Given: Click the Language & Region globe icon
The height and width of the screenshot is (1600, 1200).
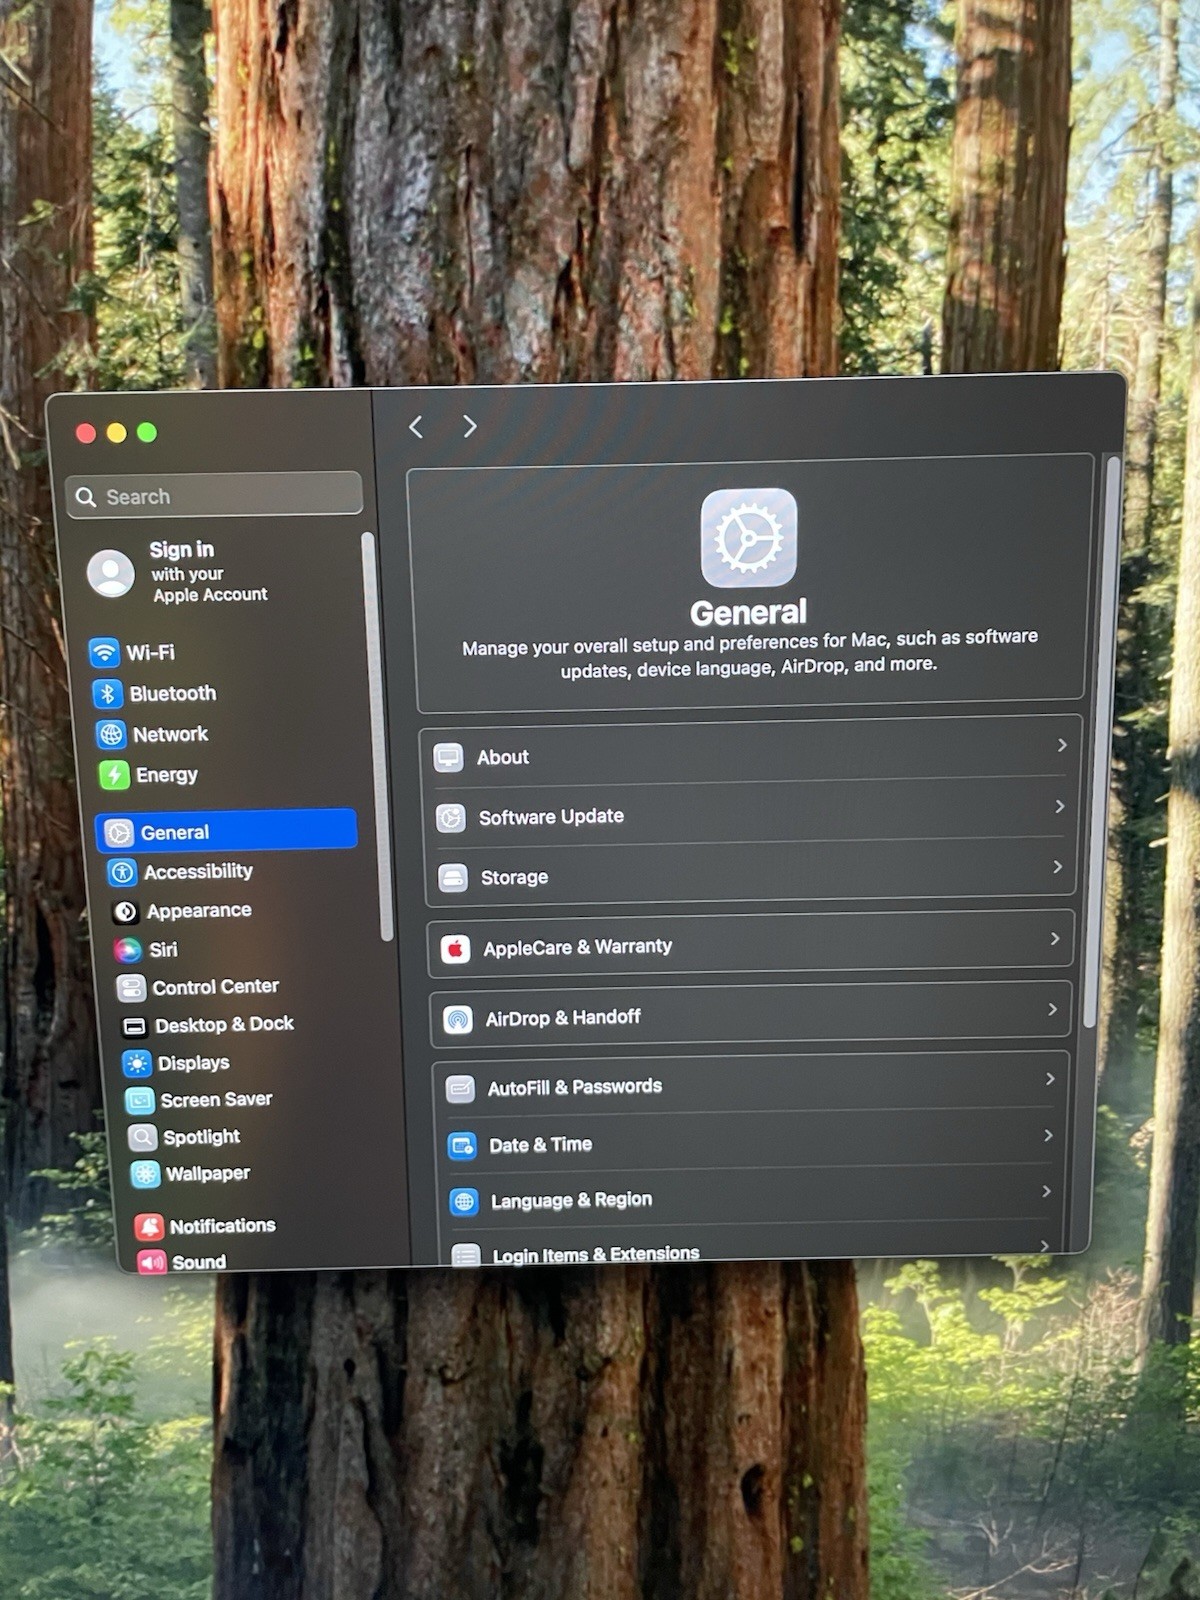Looking at the screenshot, I should point(464,1202).
